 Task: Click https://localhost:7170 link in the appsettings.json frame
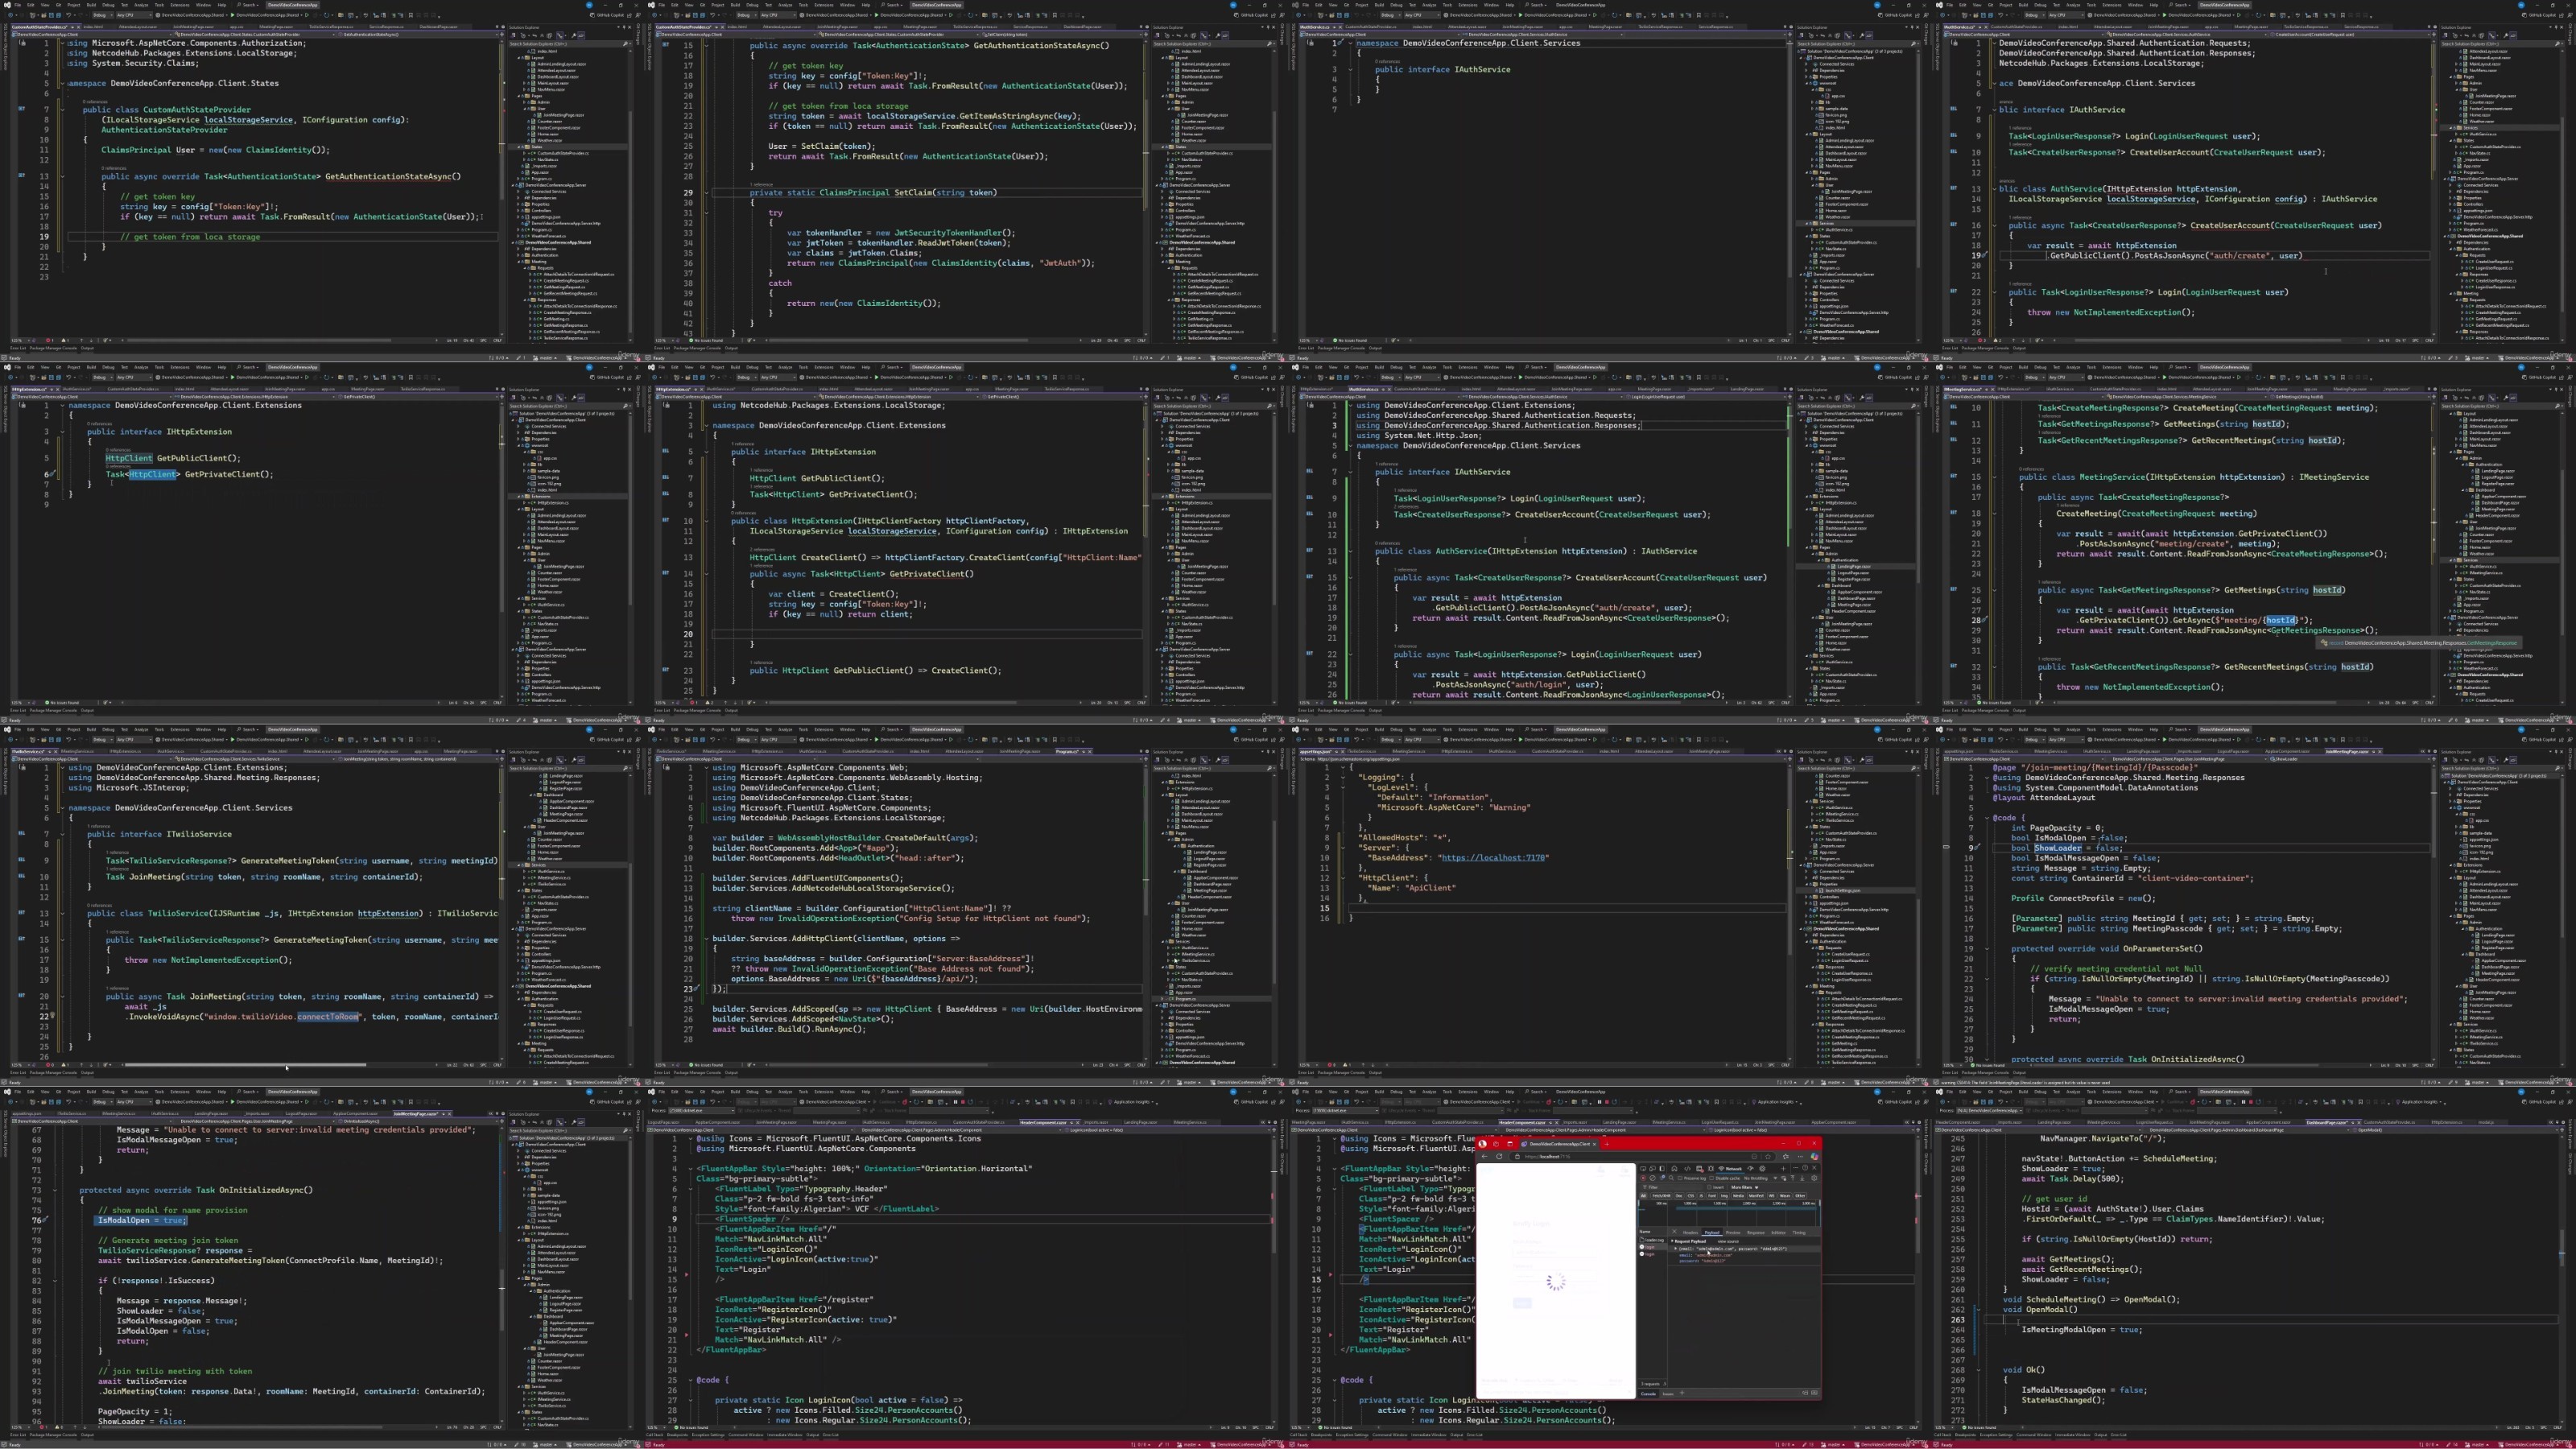[1493, 857]
